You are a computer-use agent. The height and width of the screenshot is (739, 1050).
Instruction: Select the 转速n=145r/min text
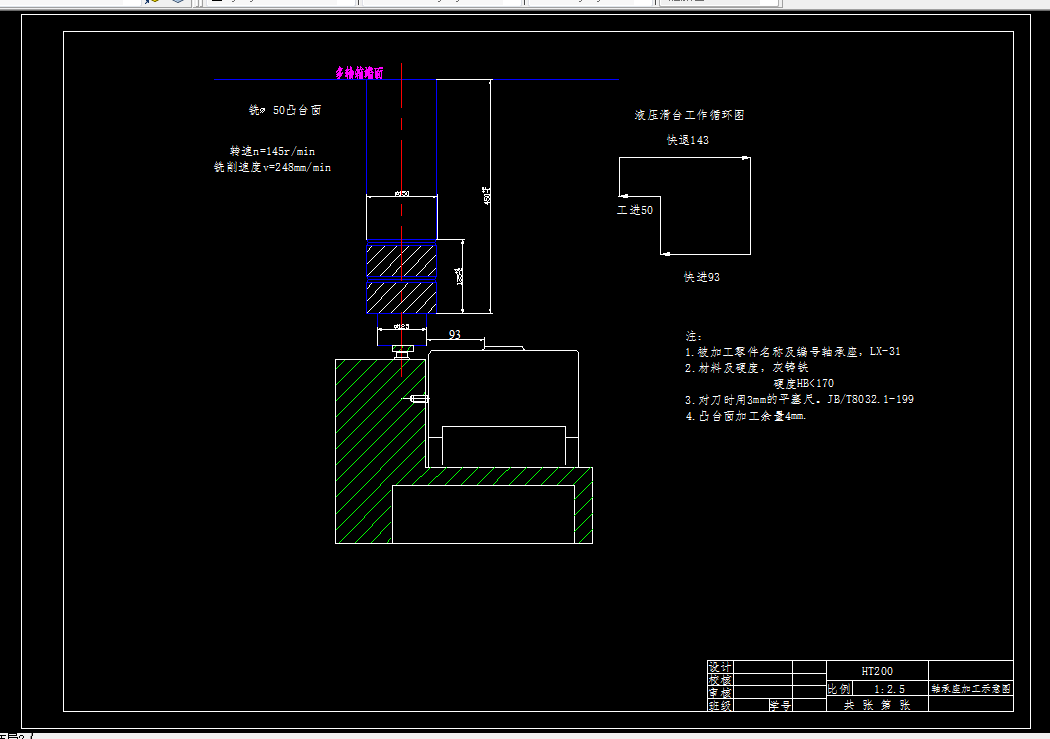pyautogui.click(x=273, y=151)
